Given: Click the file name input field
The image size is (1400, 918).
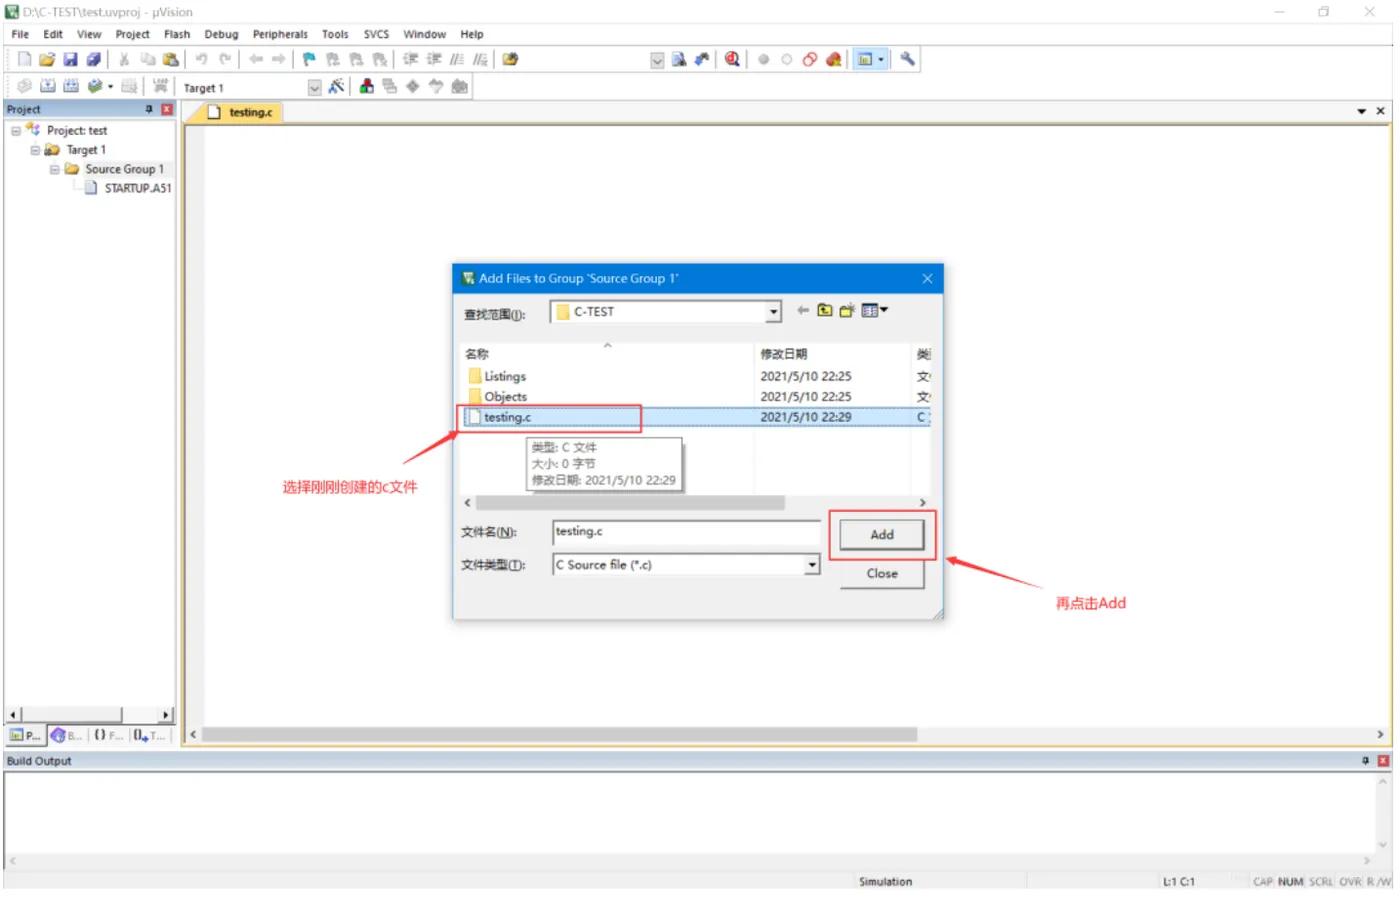Looking at the screenshot, I should (686, 533).
